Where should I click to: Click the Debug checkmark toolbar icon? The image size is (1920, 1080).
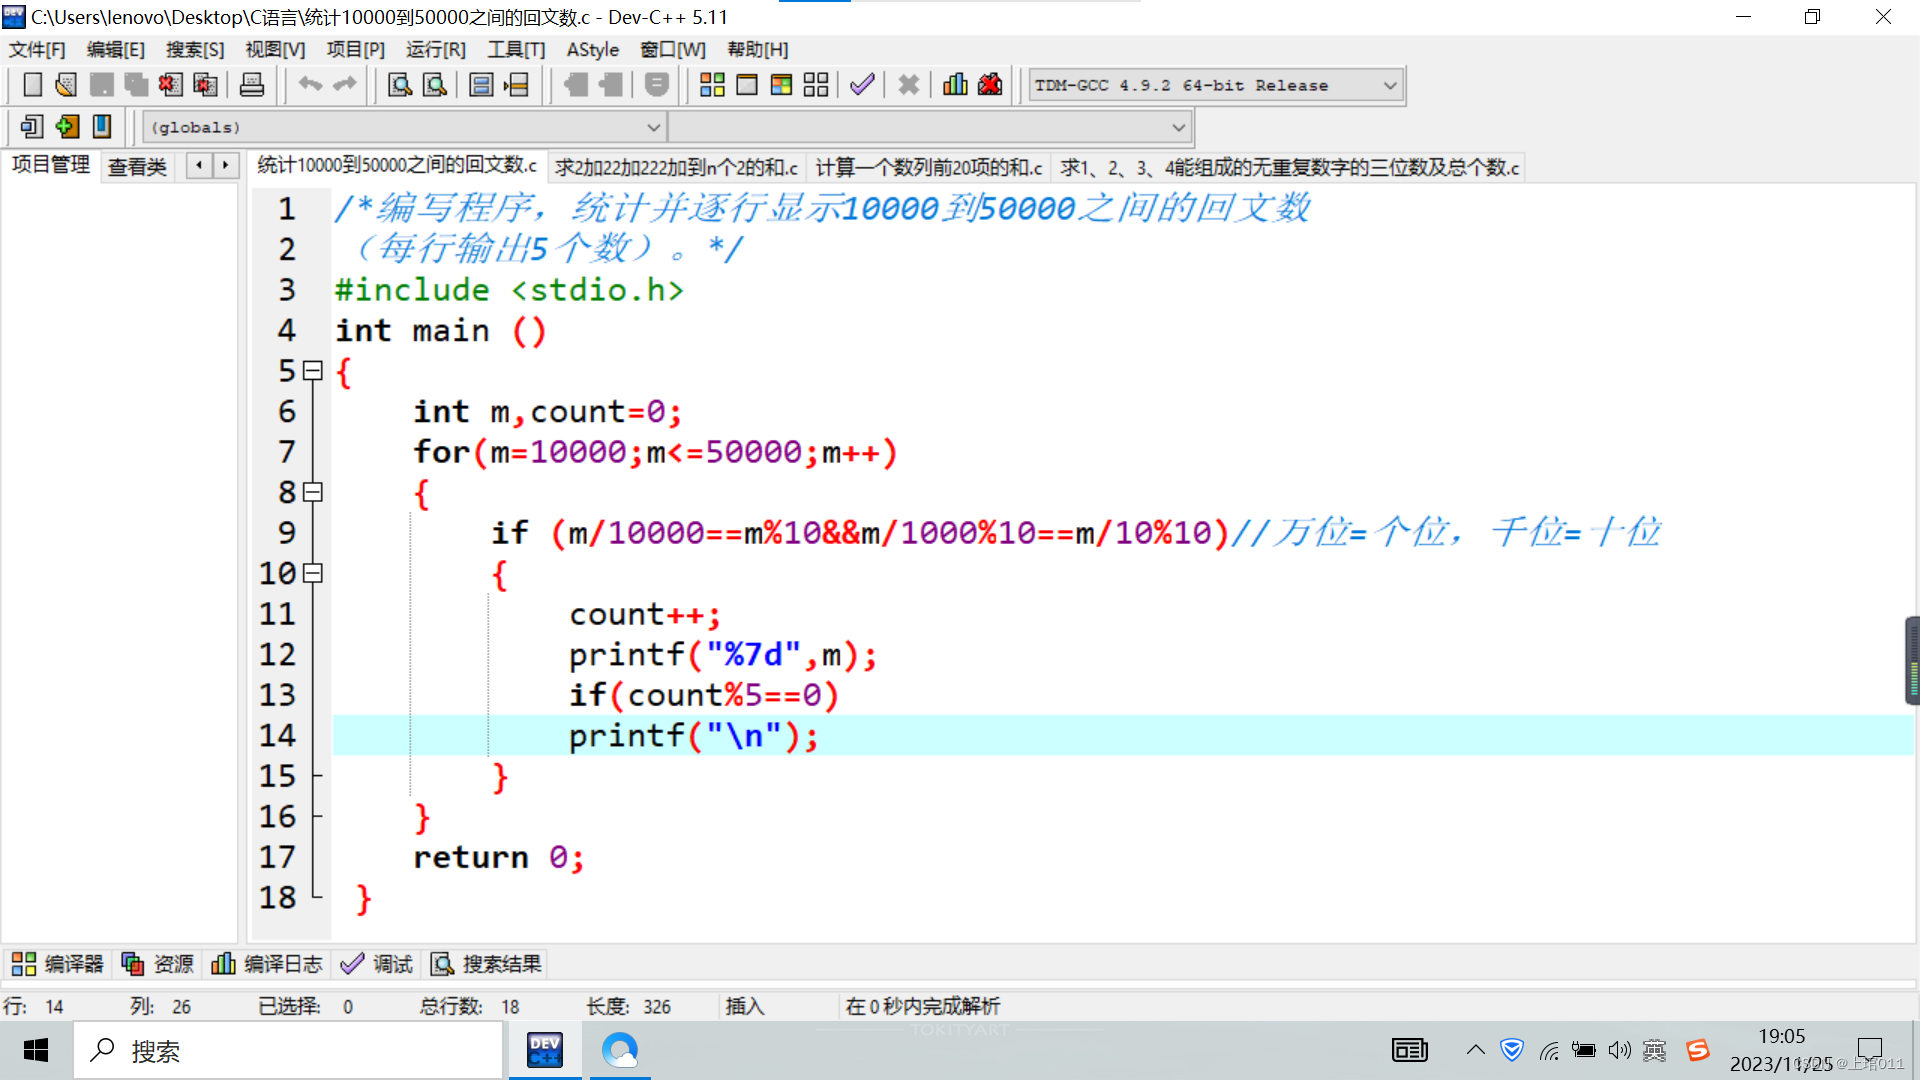(862, 85)
